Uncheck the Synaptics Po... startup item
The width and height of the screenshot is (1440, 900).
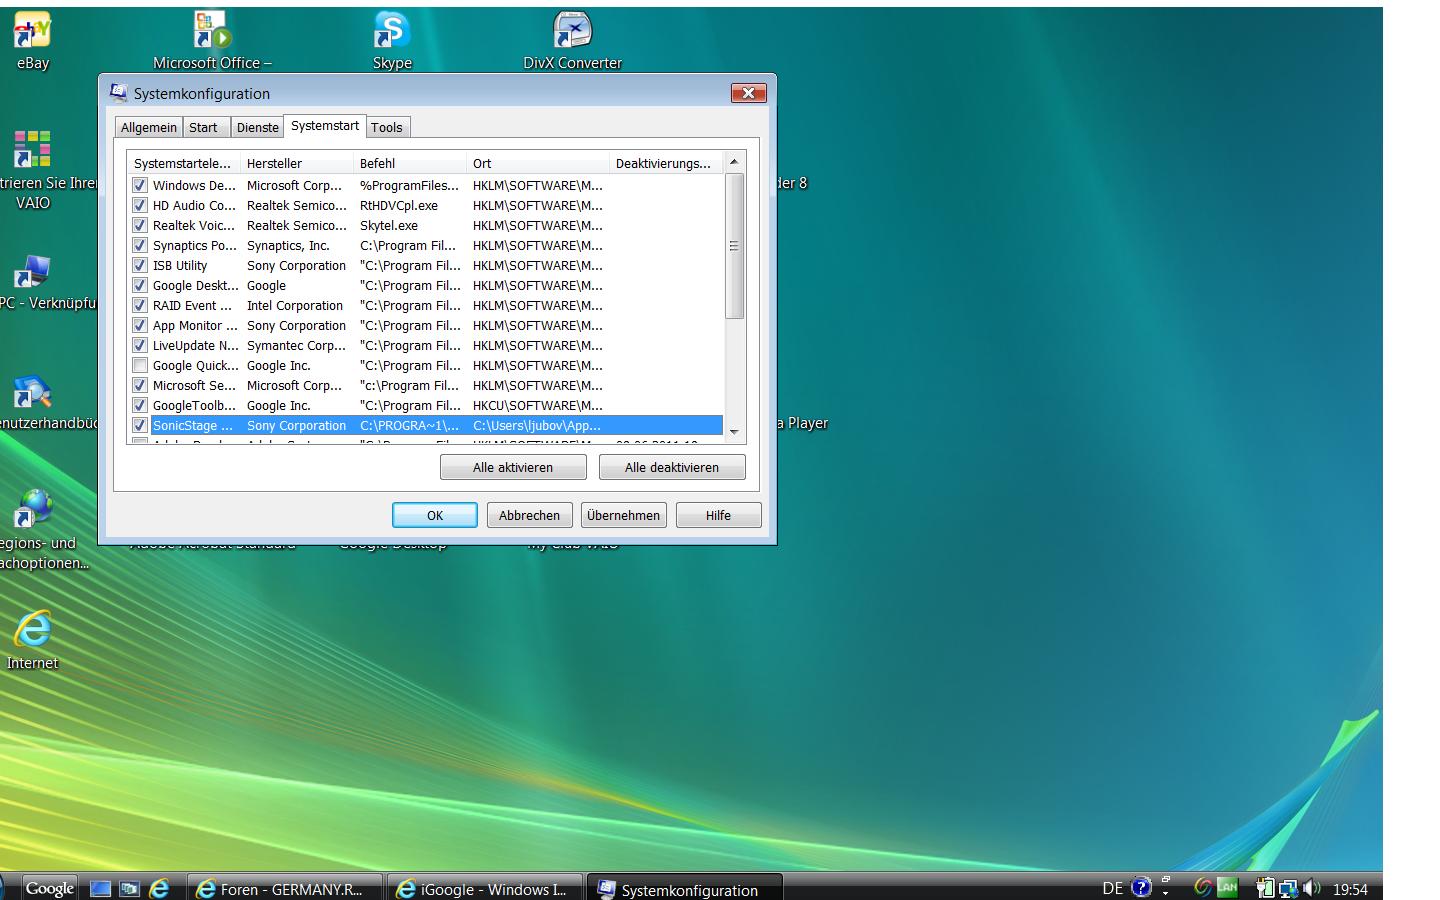tap(140, 245)
